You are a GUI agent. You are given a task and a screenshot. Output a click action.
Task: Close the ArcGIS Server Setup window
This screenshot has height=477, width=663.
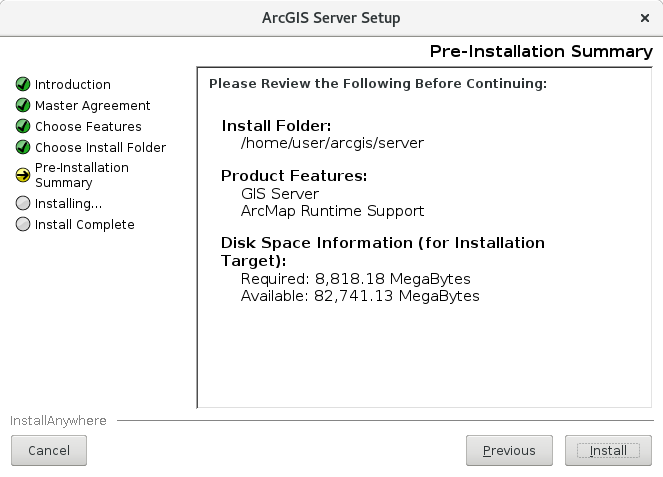pos(644,18)
